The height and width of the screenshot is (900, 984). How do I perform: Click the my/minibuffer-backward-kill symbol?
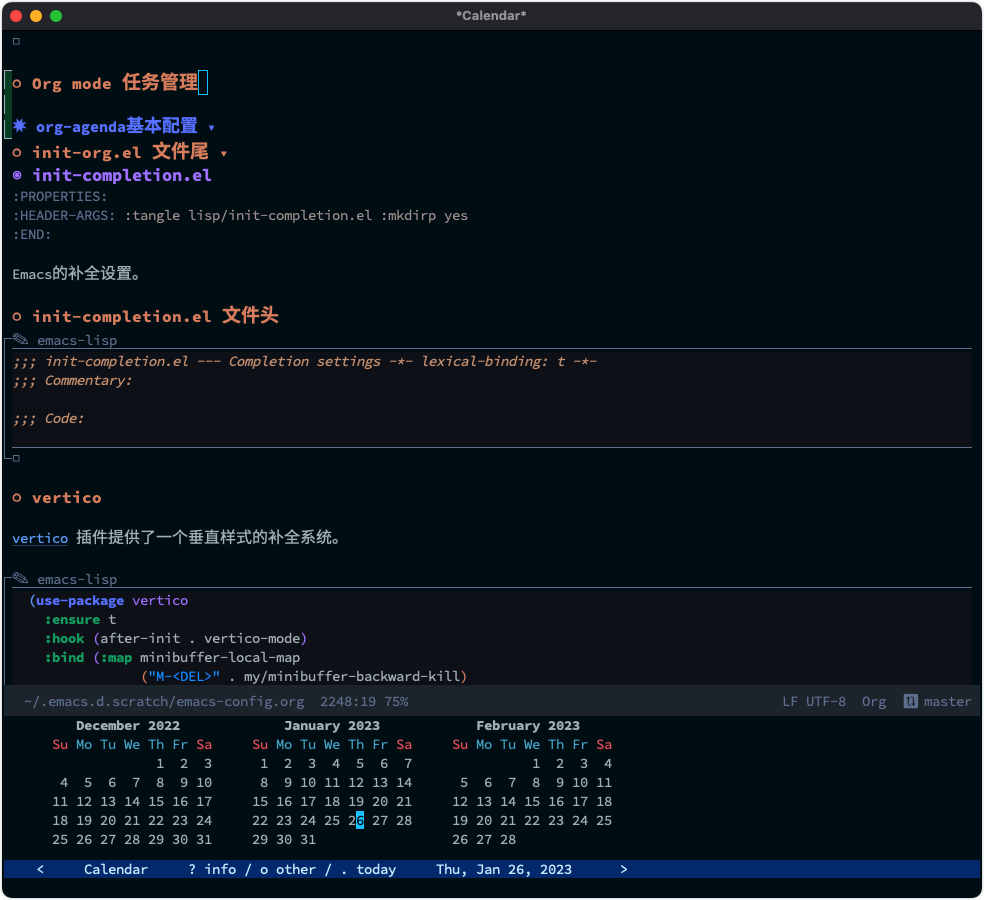pos(352,676)
